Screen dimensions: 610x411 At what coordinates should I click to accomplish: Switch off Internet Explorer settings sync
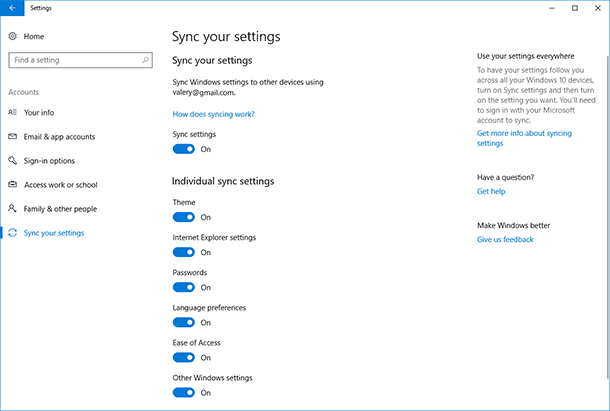(184, 252)
